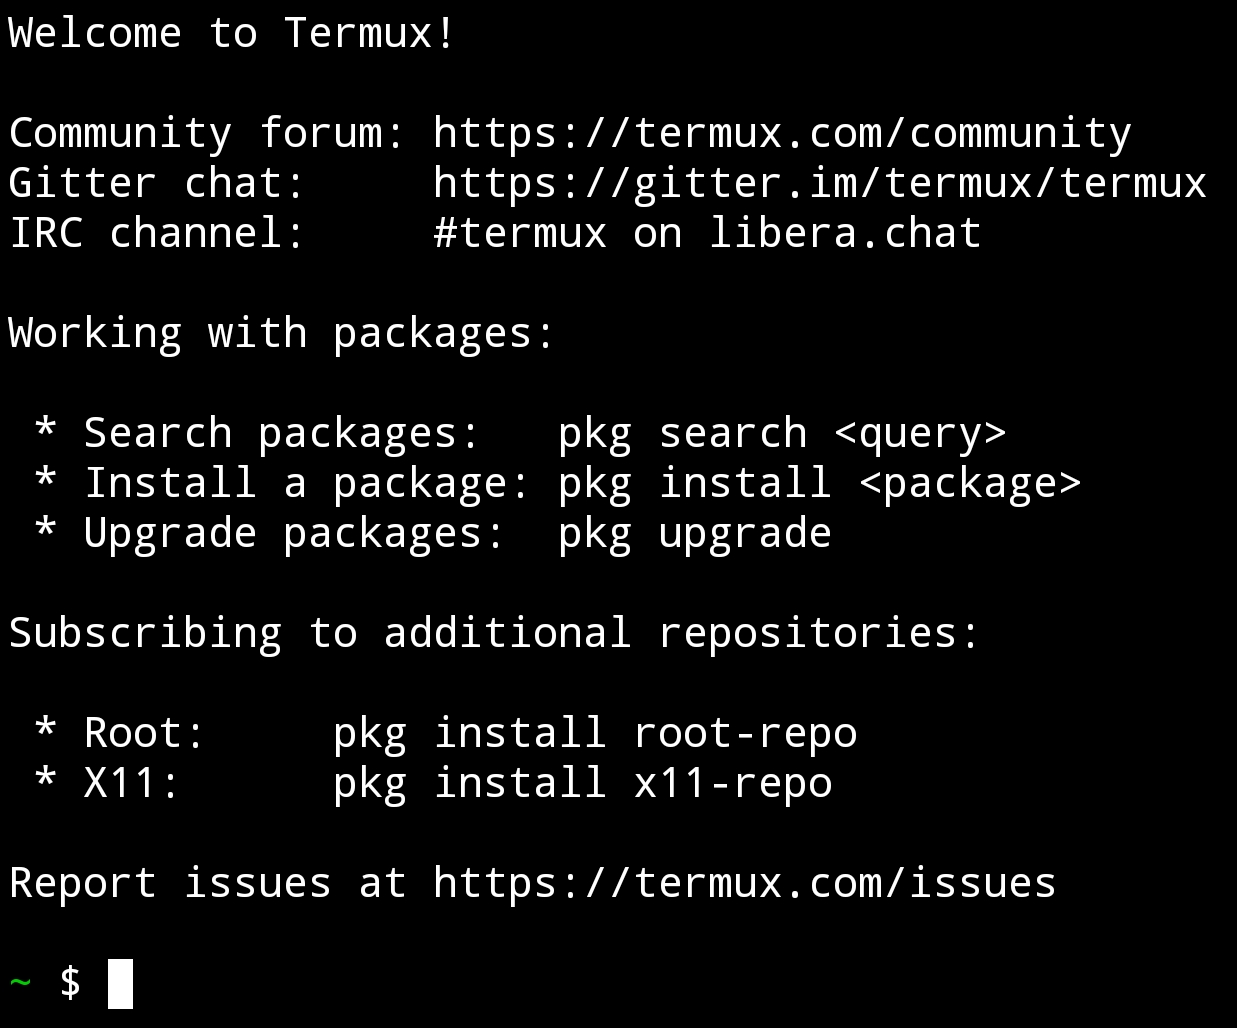Click the 'pkg search <query>' command text
This screenshot has width=1237, height=1028.
tap(782, 434)
